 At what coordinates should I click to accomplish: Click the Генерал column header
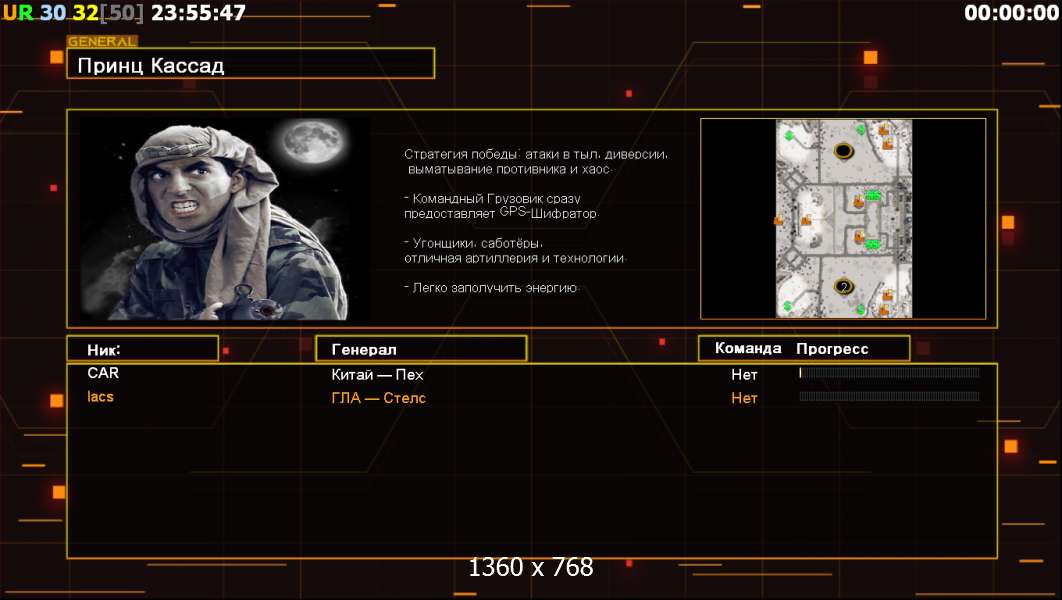421,349
